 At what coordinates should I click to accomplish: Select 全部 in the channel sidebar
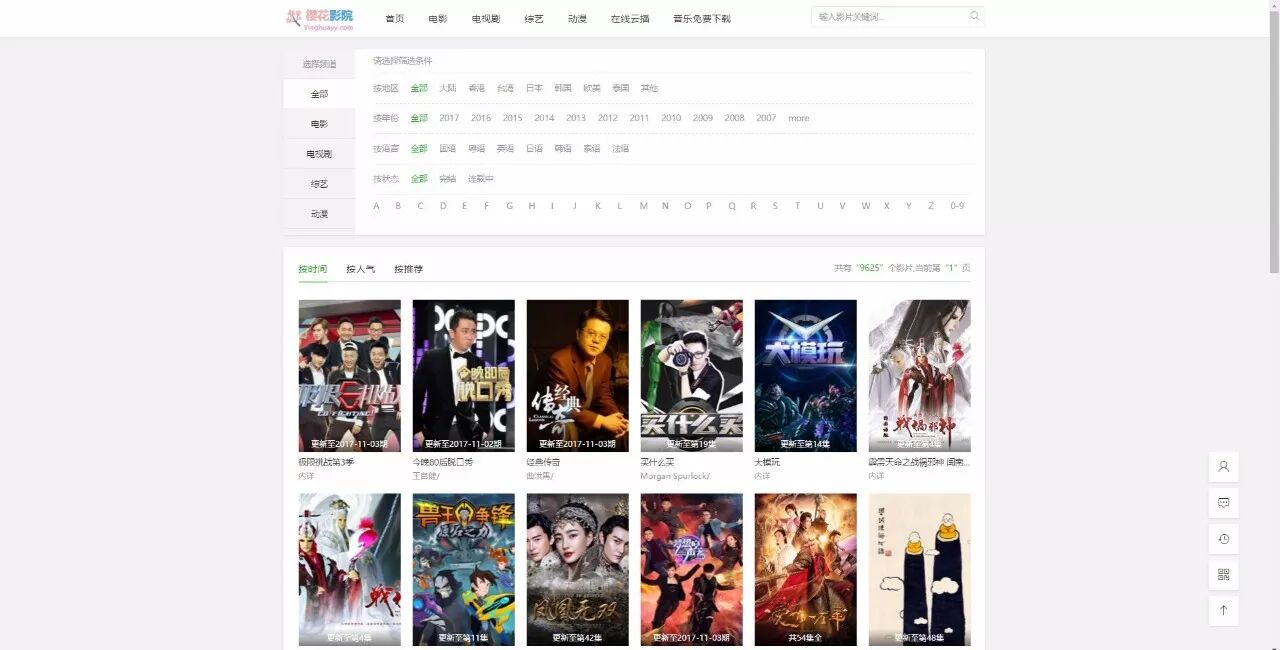pyautogui.click(x=319, y=94)
